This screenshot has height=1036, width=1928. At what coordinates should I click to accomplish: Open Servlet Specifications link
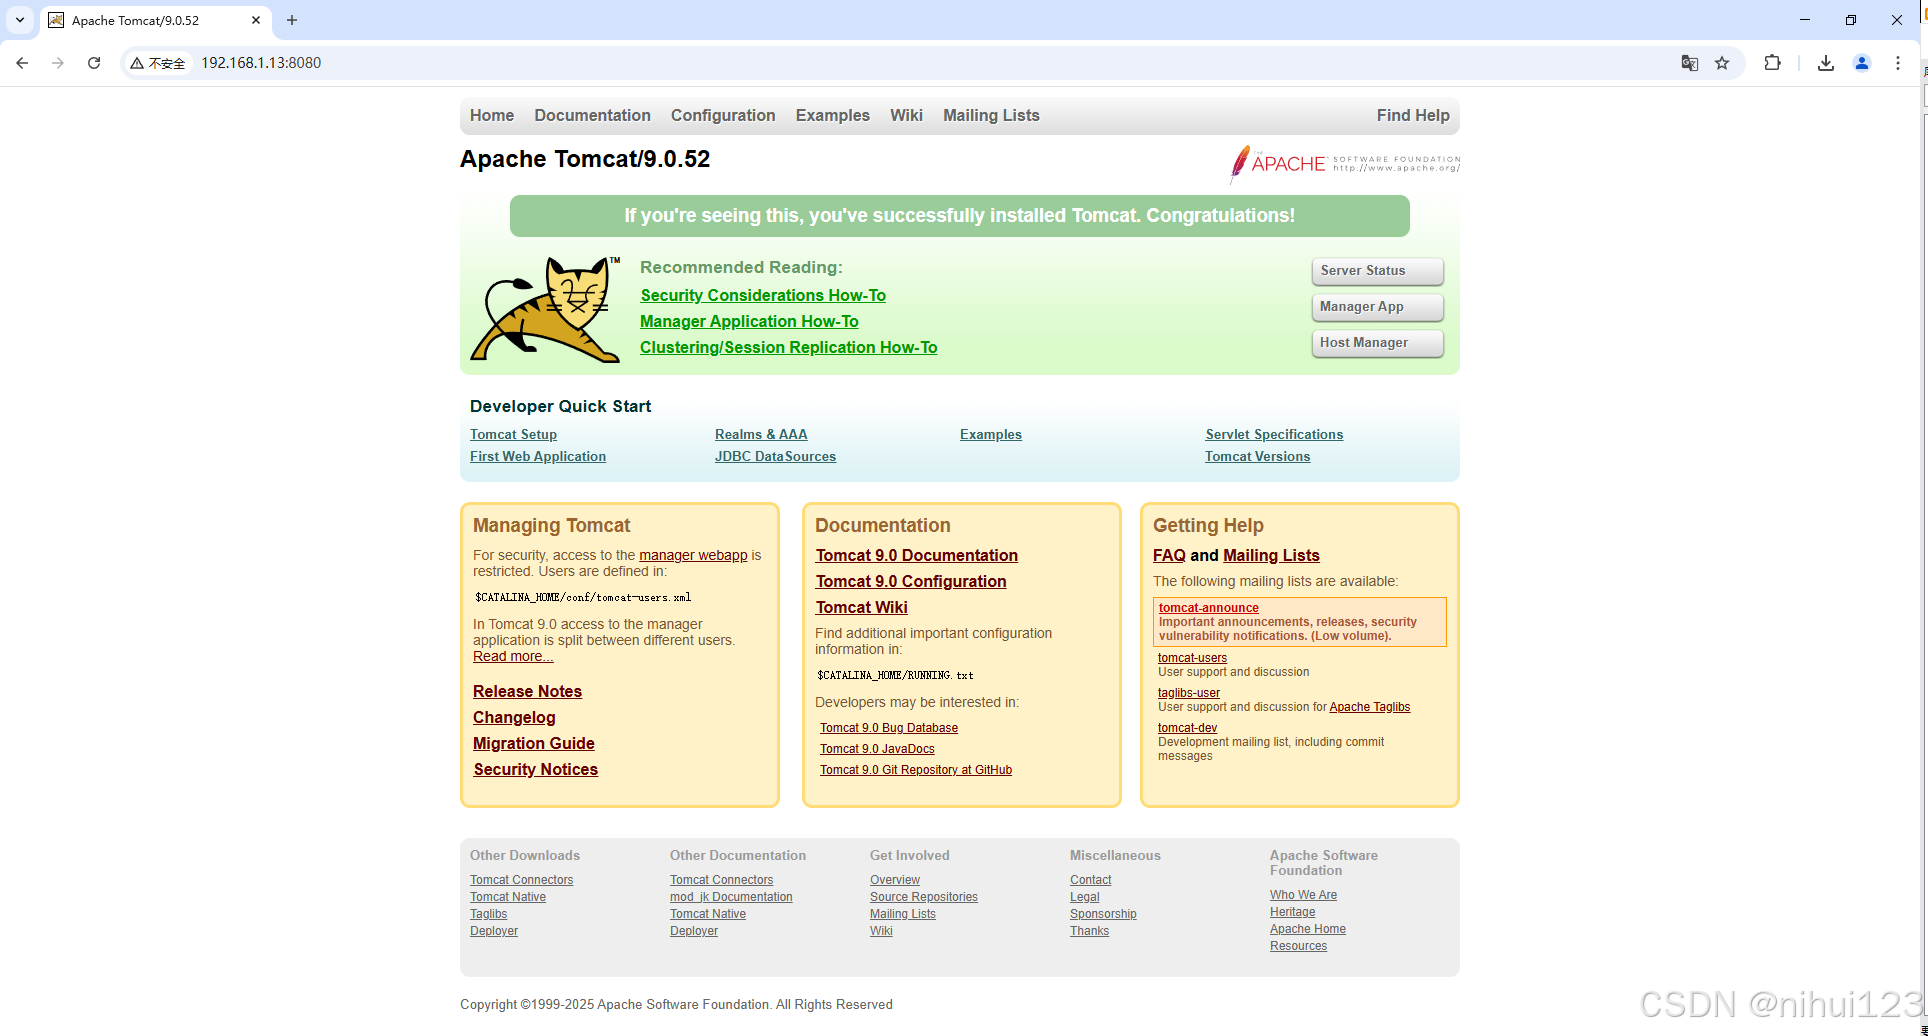coord(1274,435)
